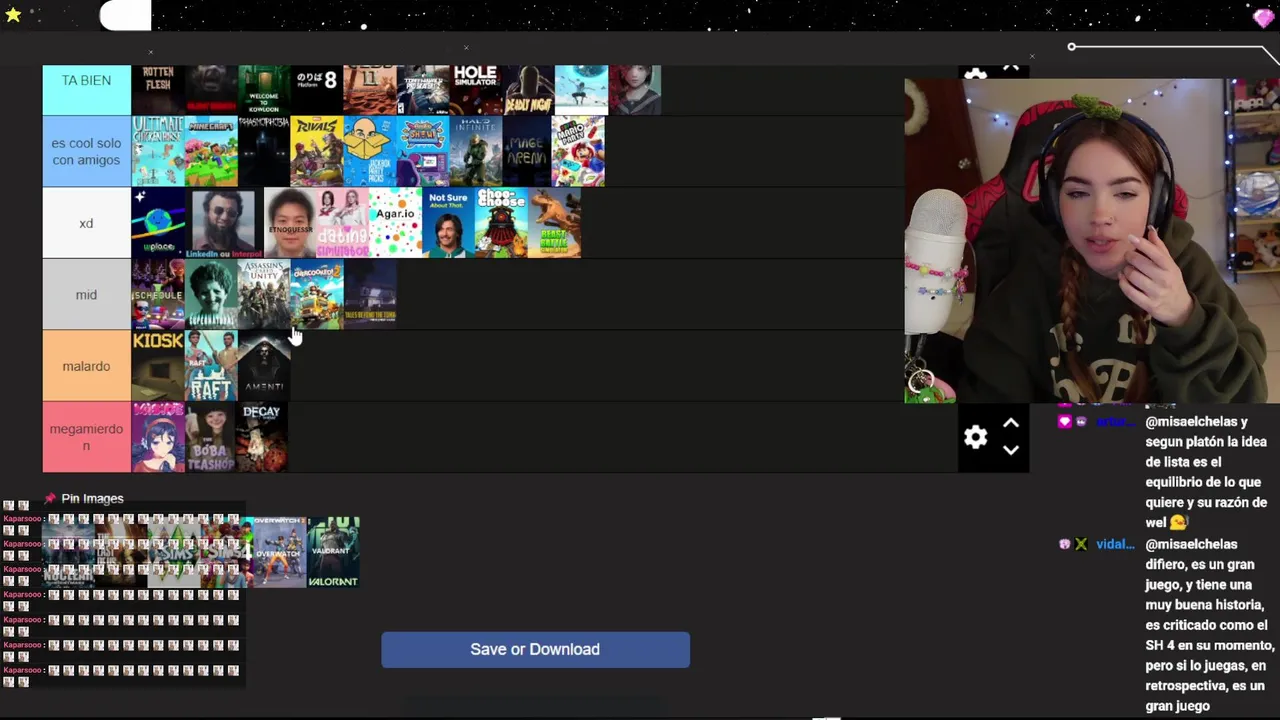1280x720 pixels.
Task: Click the wplace globe image
Action: [158, 223]
